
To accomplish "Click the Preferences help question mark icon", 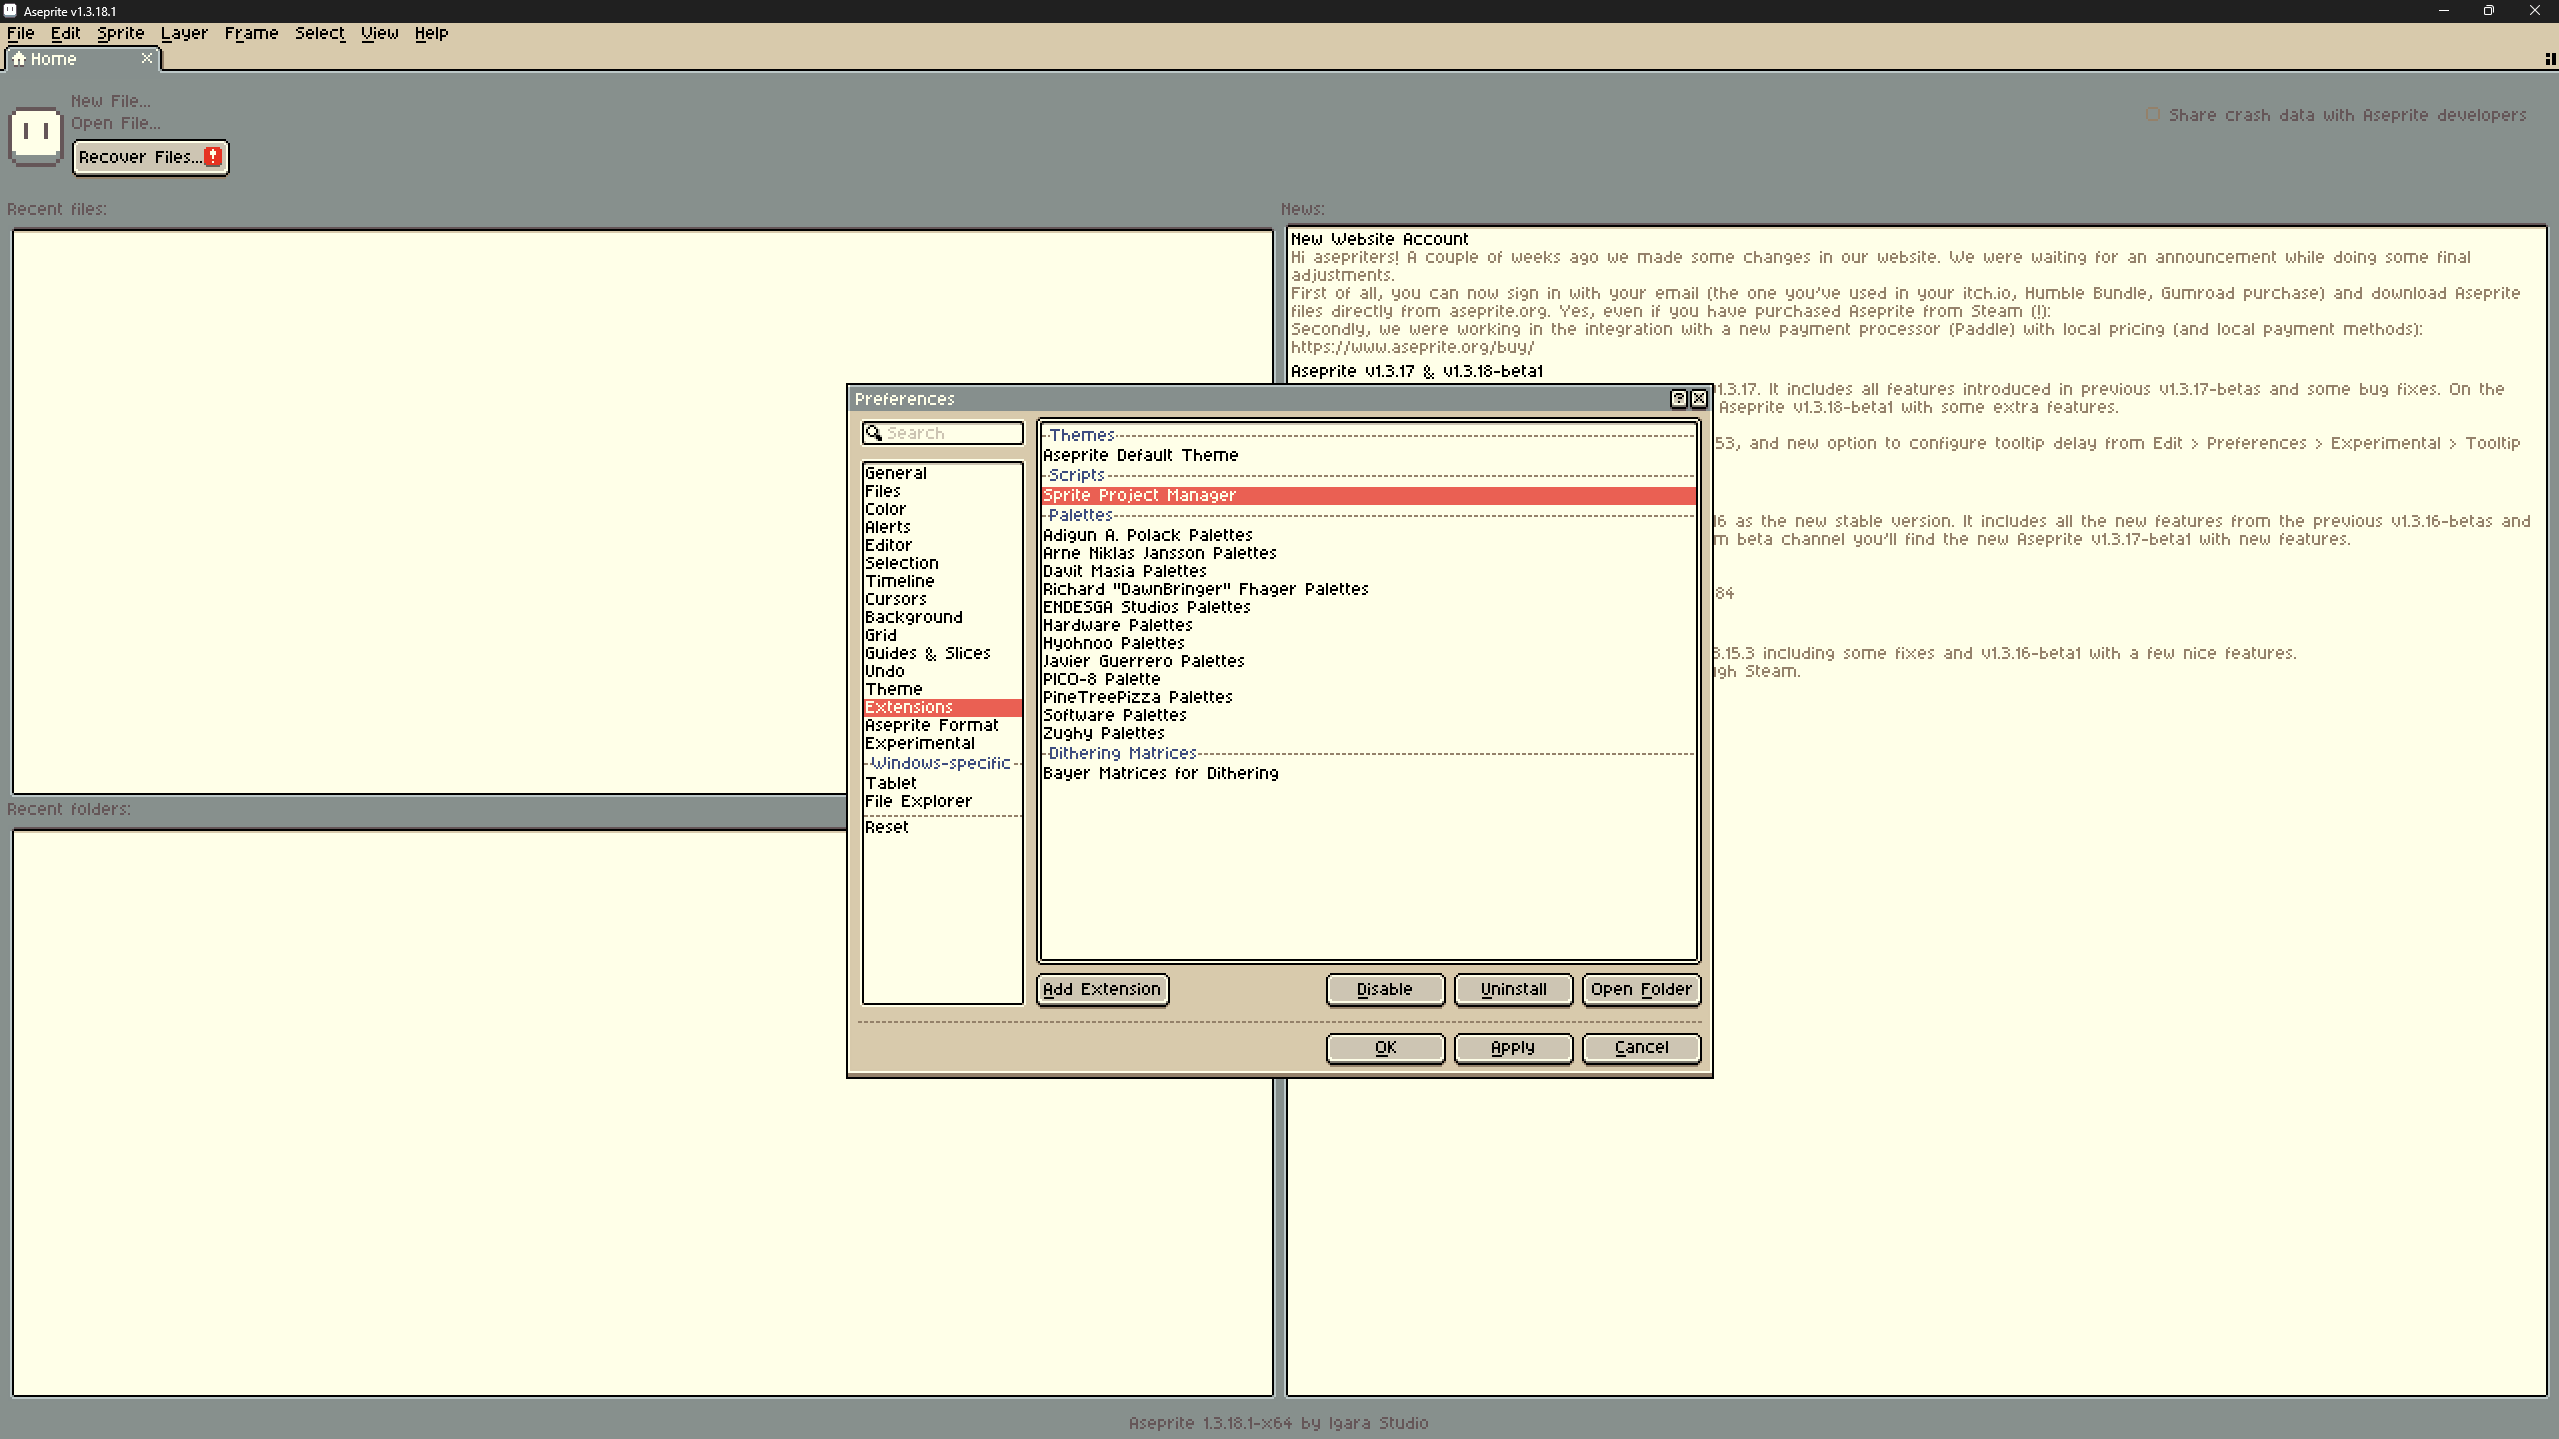I will pos(1678,398).
